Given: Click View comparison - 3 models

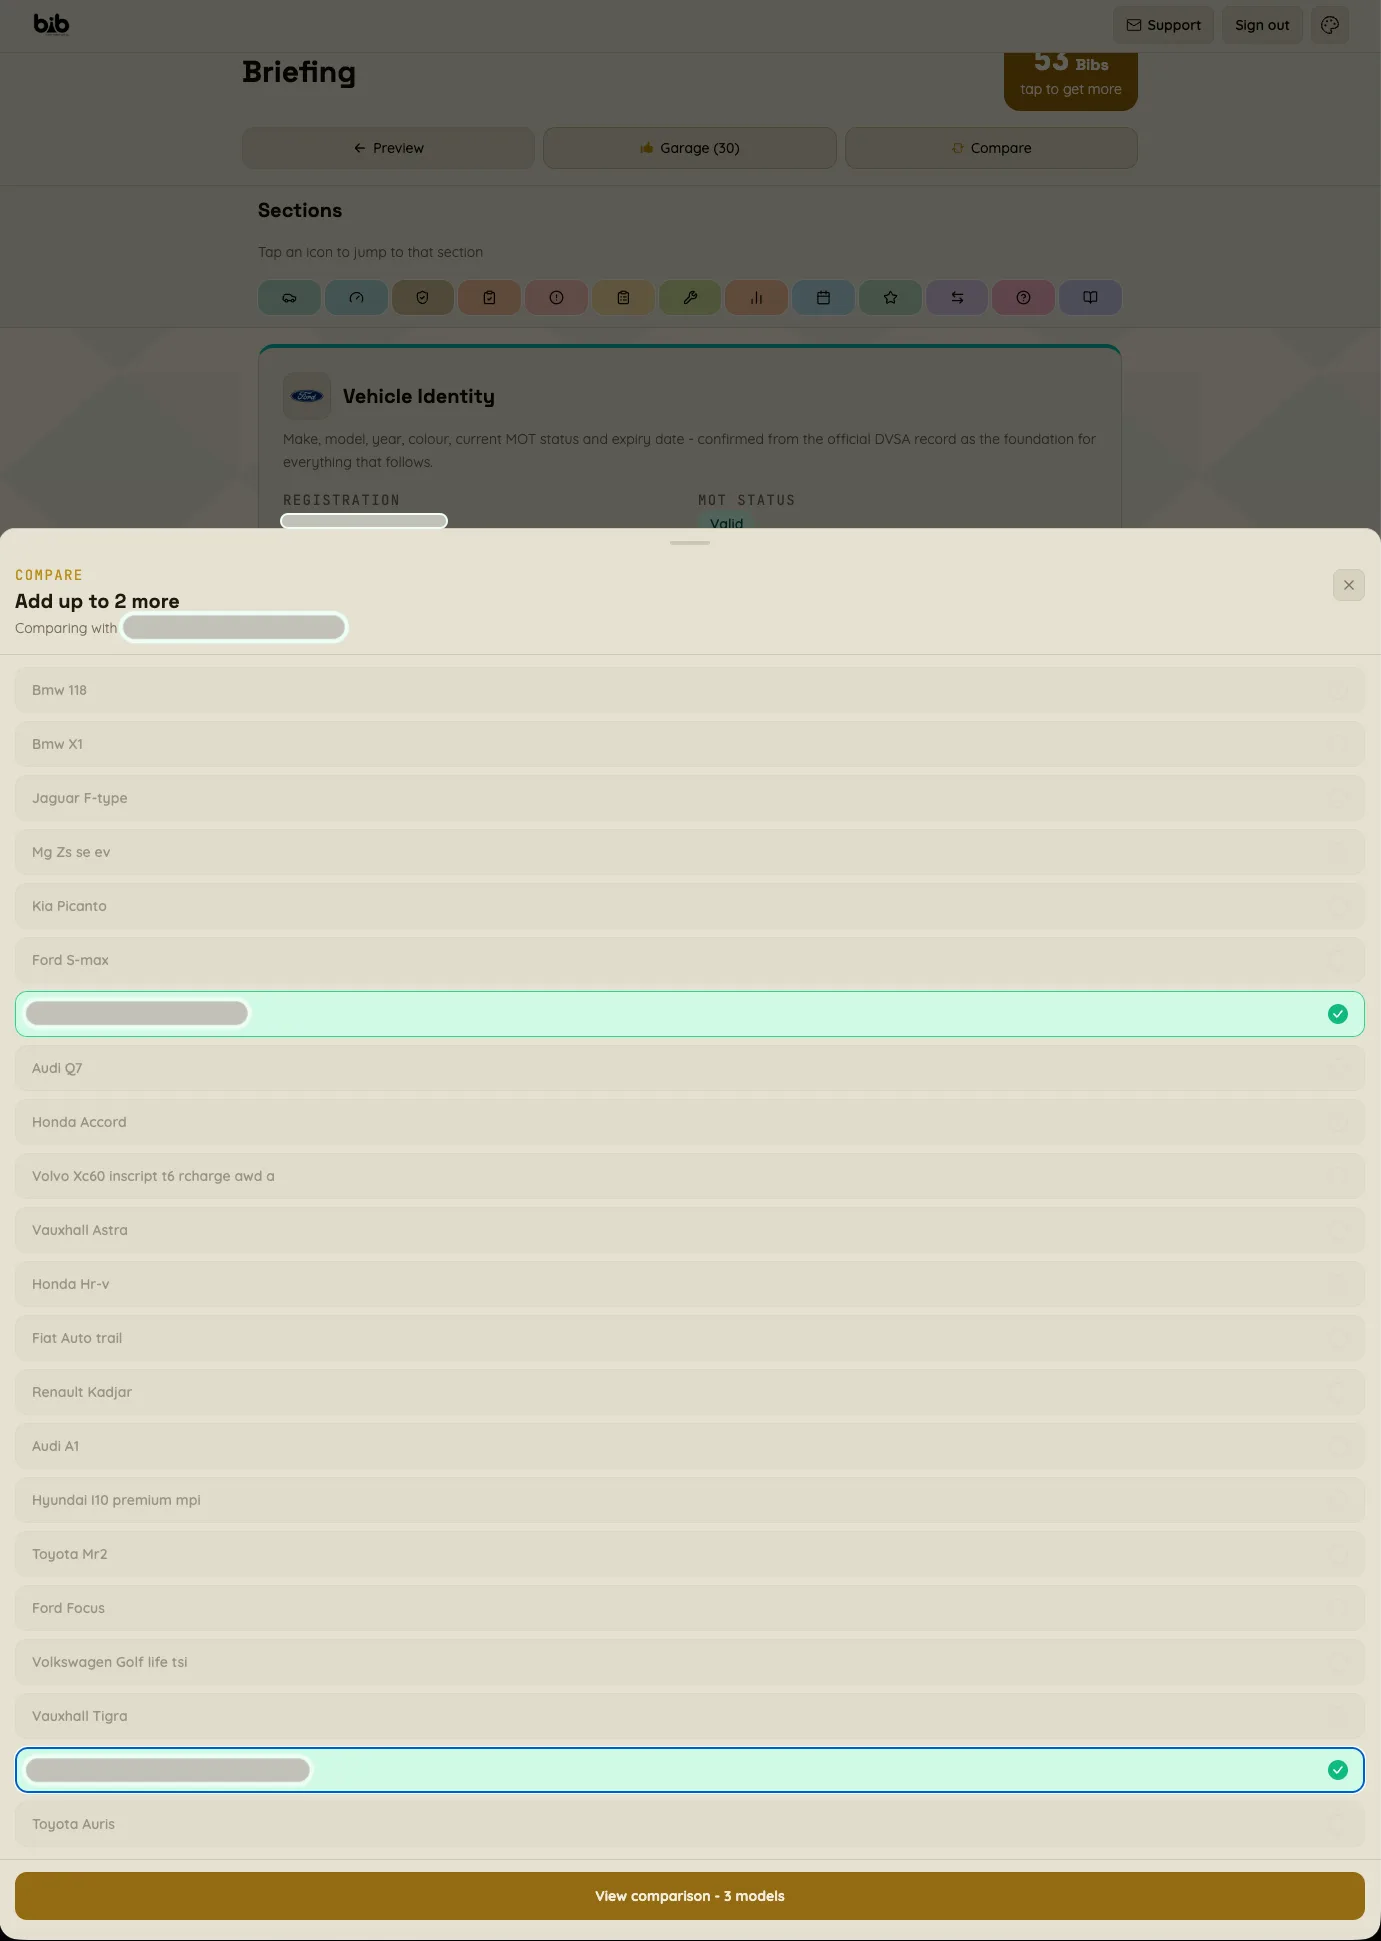Looking at the screenshot, I should pos(690,1896).
